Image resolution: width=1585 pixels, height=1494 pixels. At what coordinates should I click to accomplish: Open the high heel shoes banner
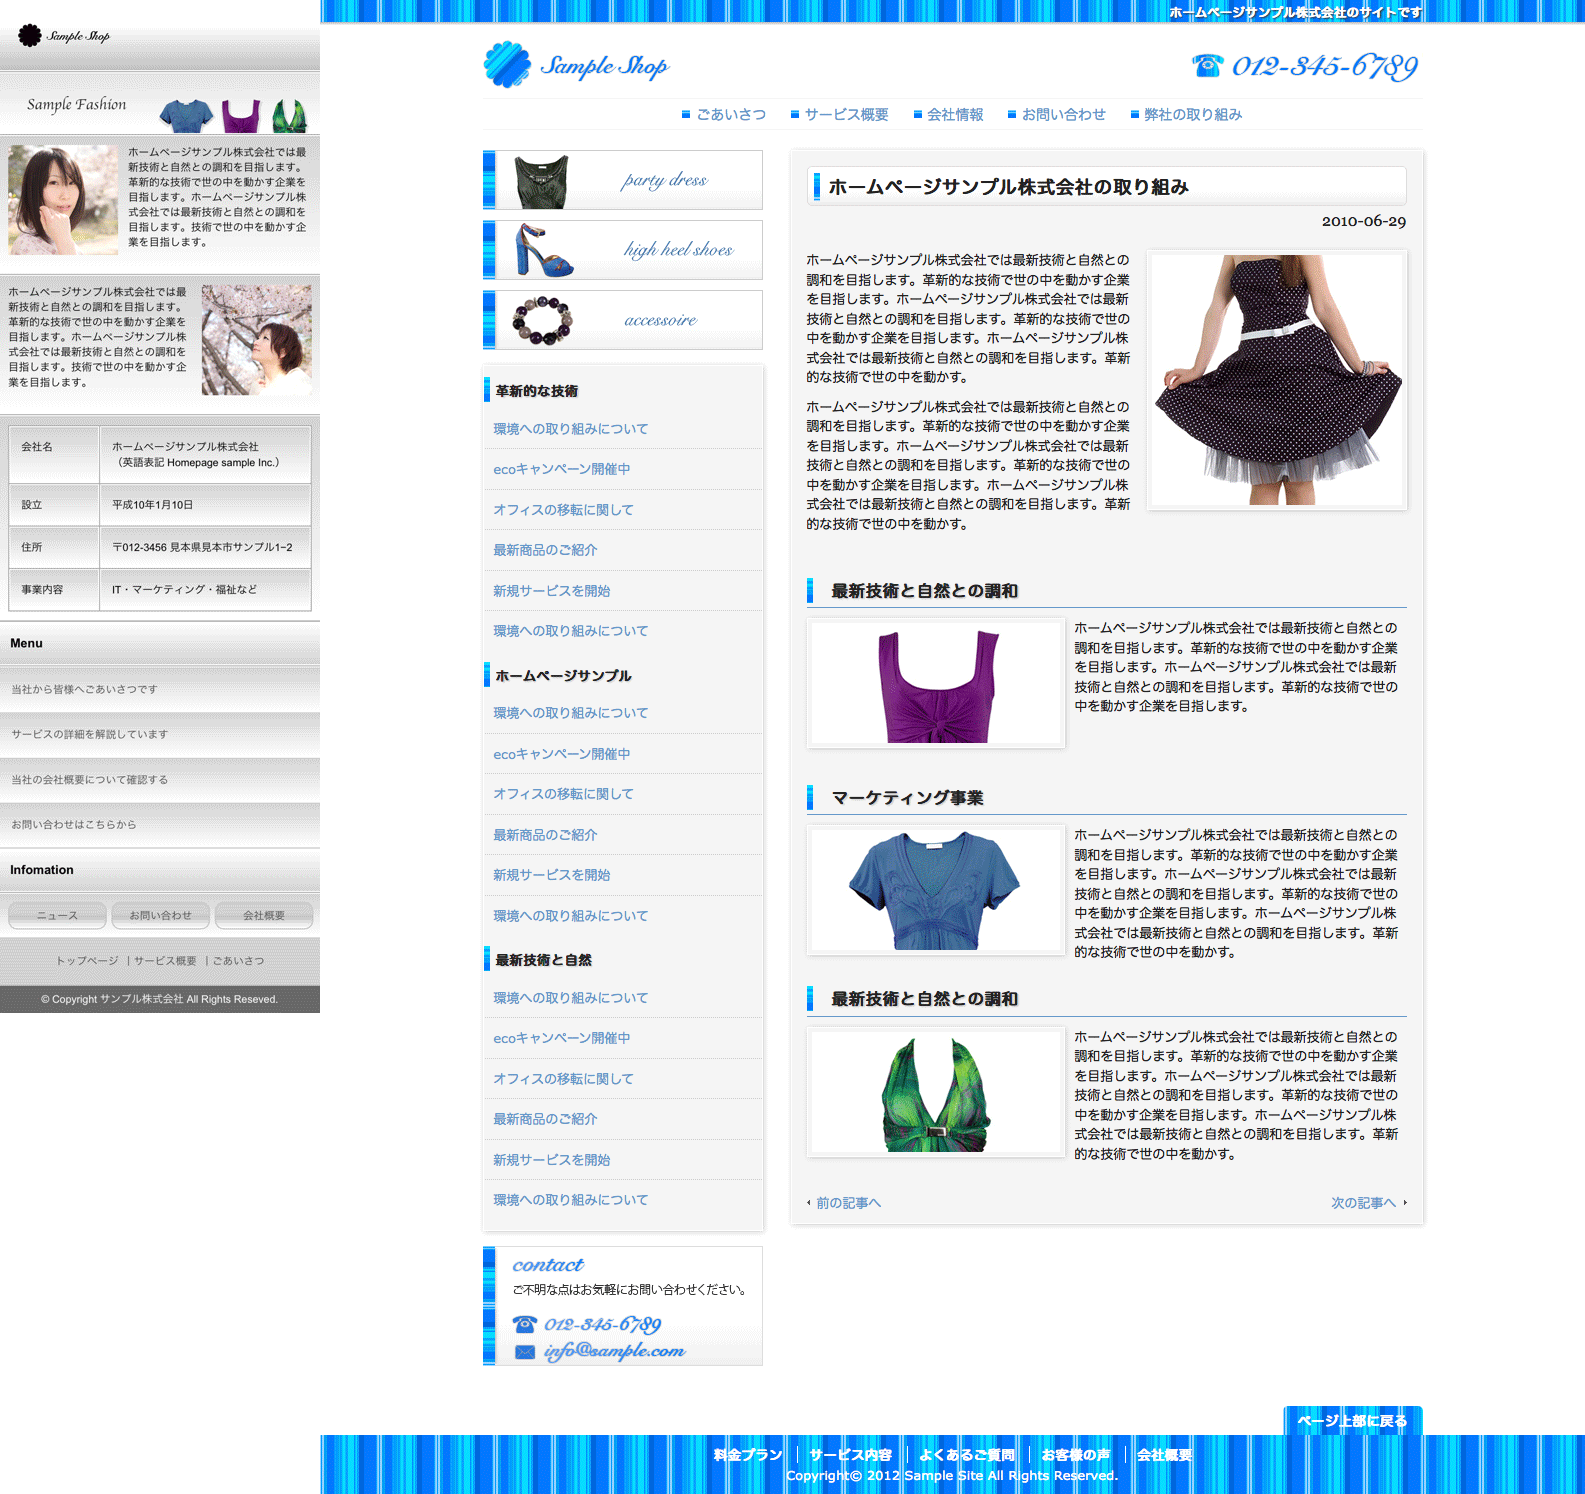point(623,250)
